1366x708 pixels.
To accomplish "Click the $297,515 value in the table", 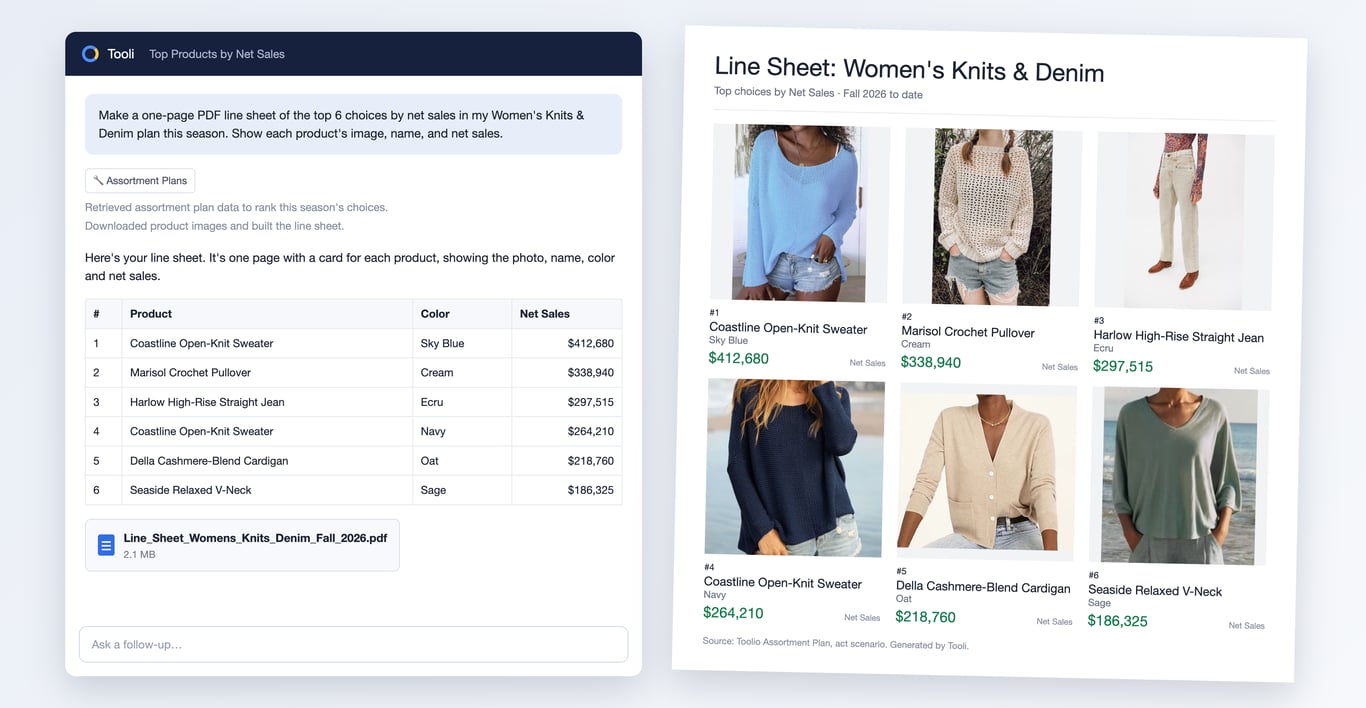I will pyautogui.click(x=591, y=402).
